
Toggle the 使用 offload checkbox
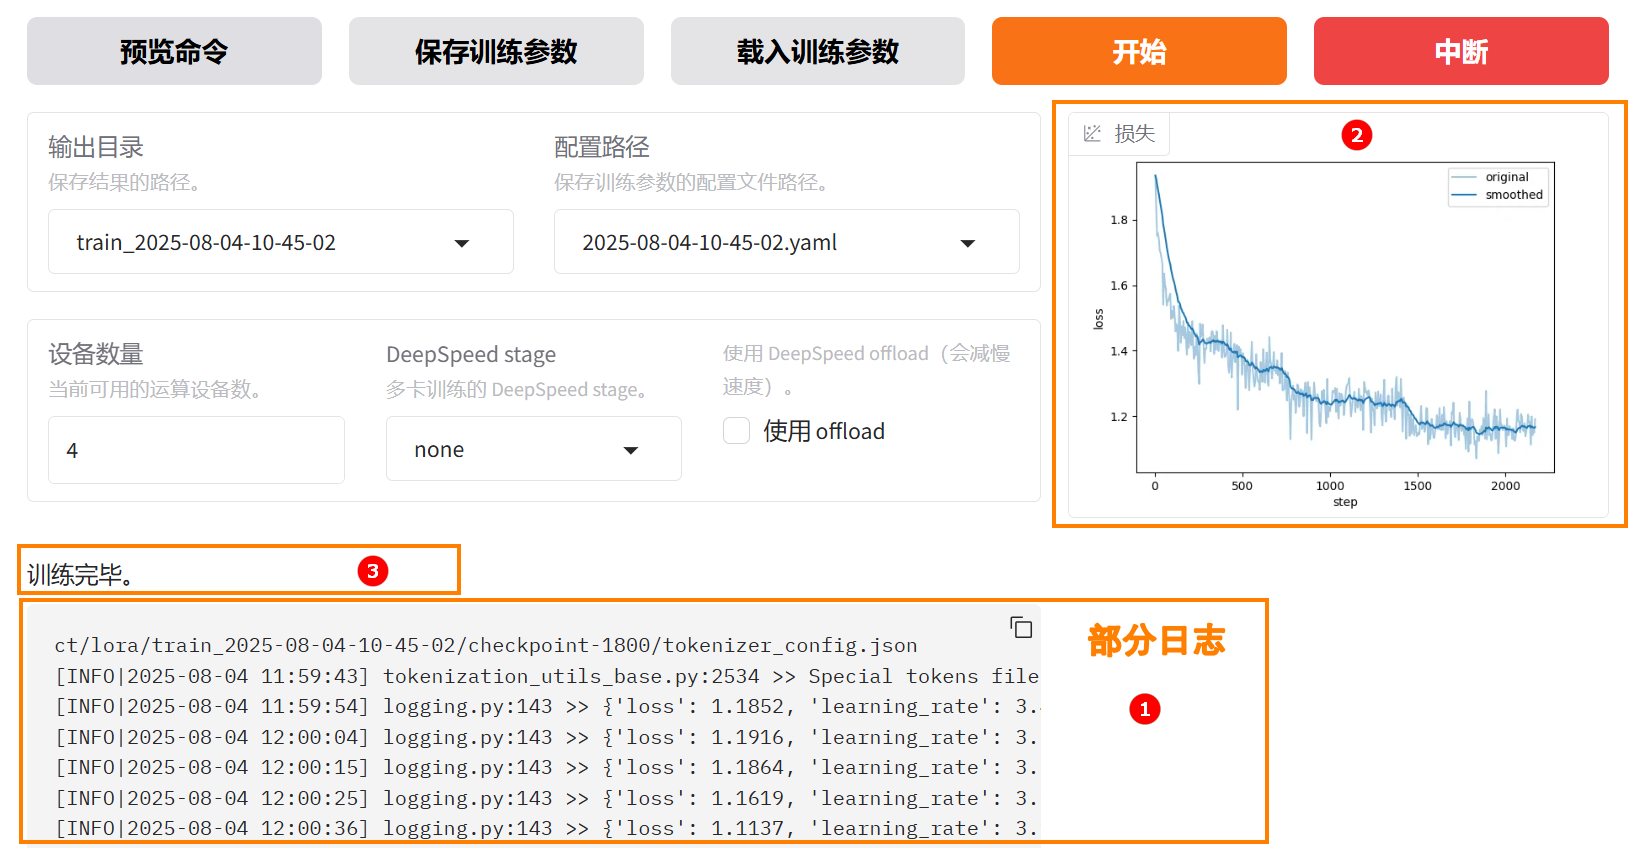(737, 431)
